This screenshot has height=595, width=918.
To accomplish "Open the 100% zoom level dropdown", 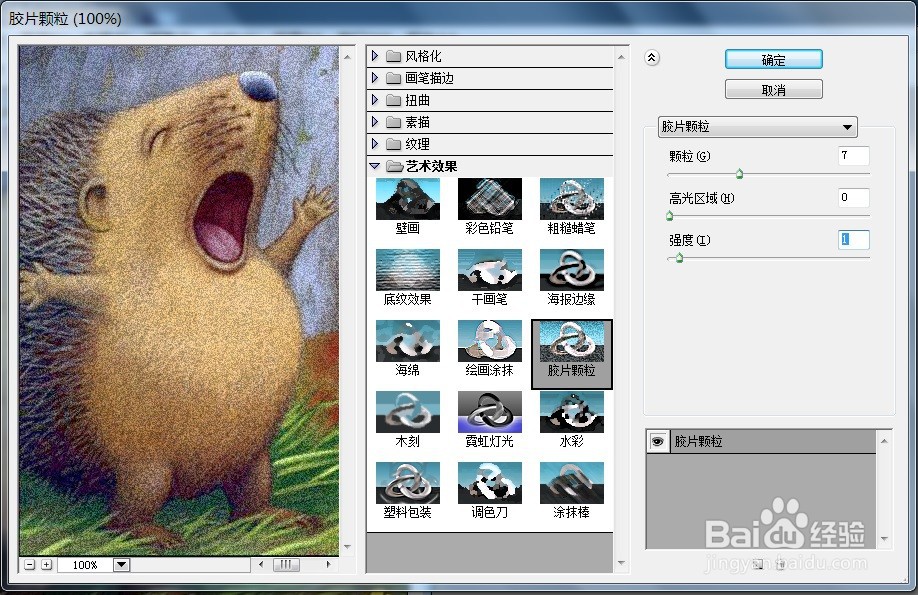I will 121,565.
